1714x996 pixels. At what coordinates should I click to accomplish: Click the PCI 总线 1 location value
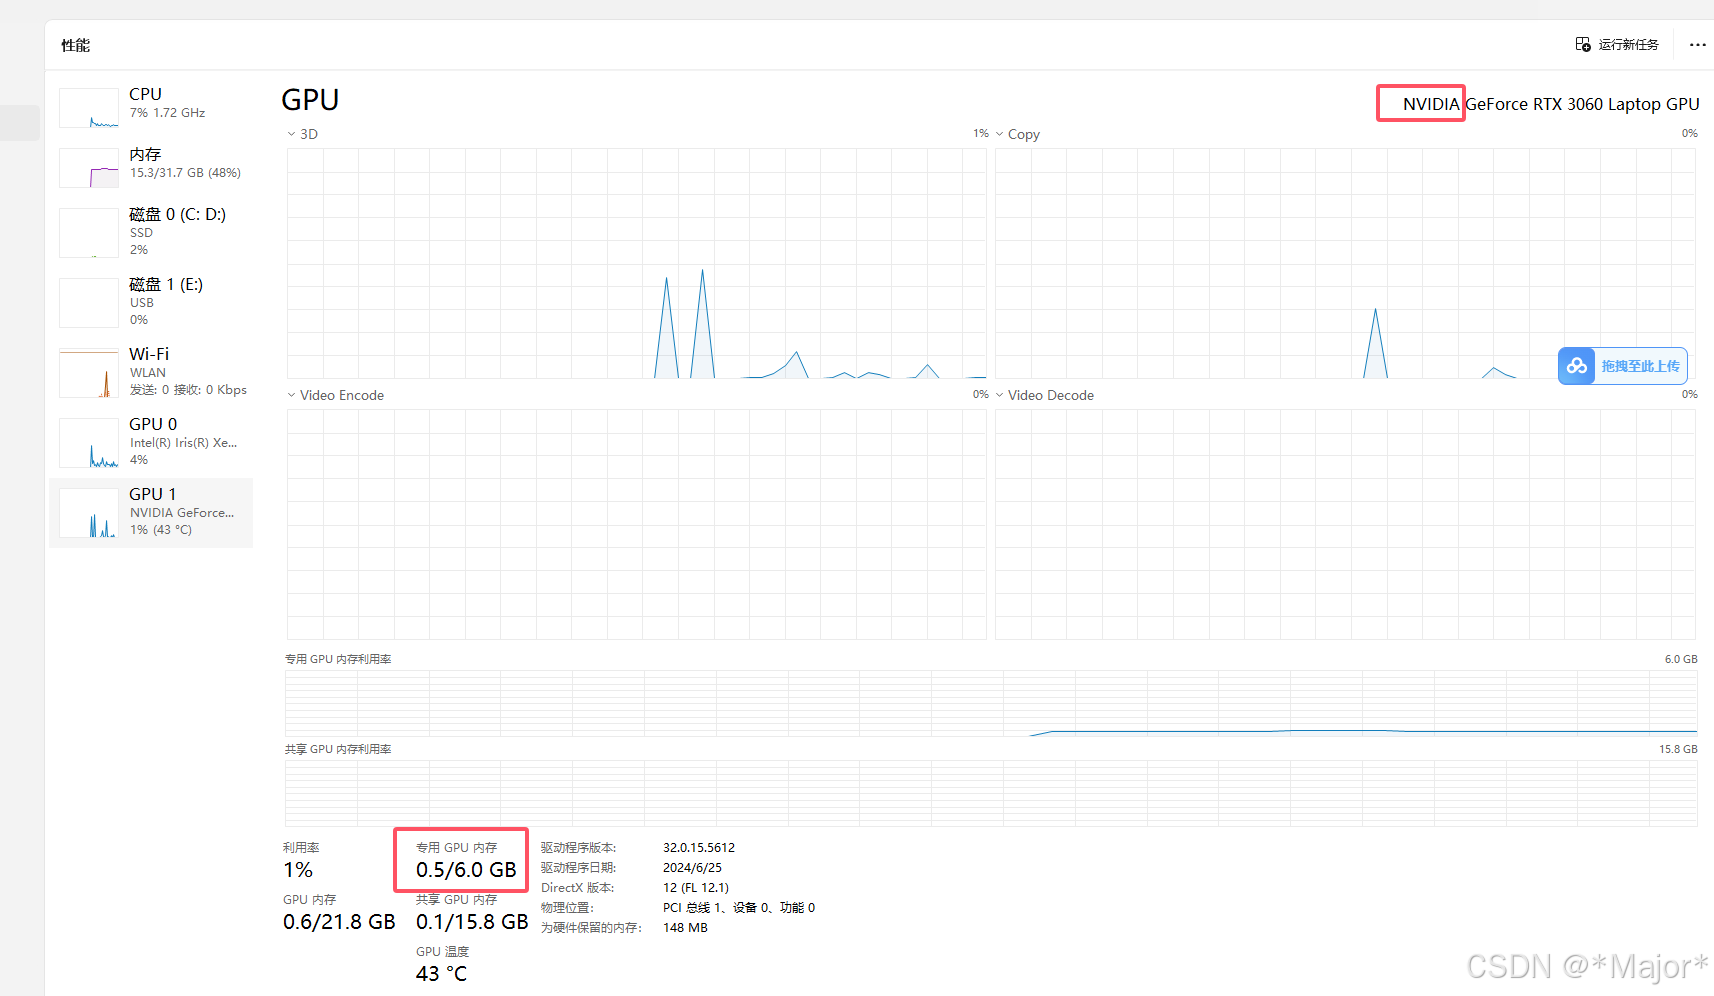739,908
